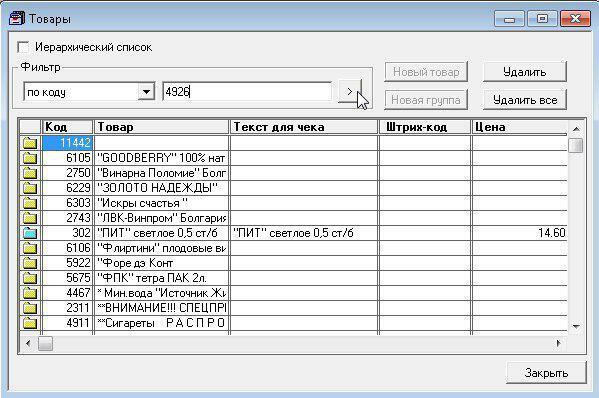Click the vertical scrollbar thumb
This screenshot has width=599, height=398.
click(576, 145)
